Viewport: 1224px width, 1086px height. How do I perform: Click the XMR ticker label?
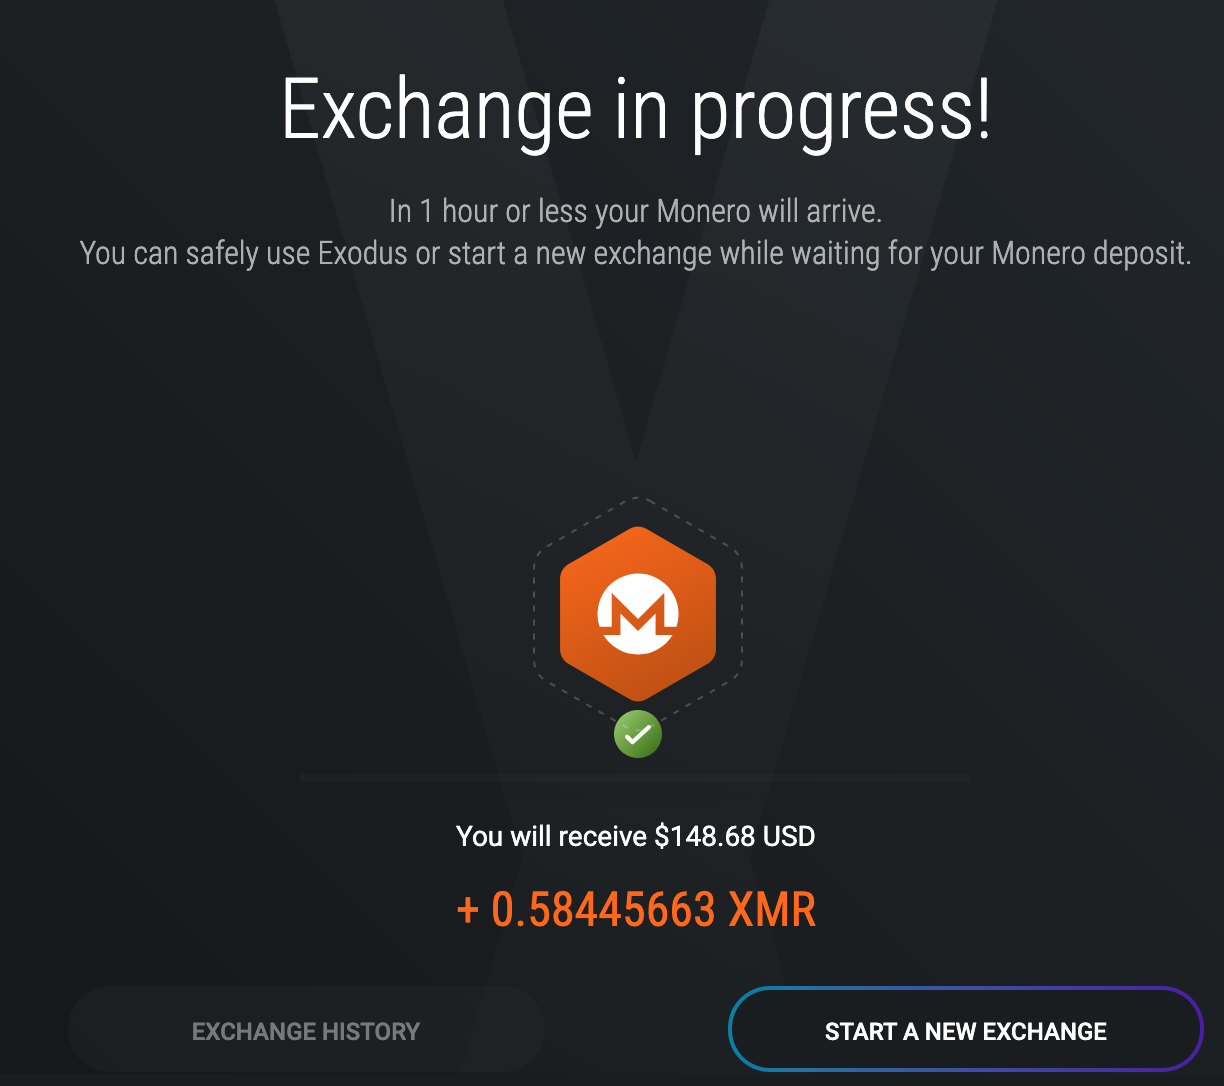click(x=773, y=909)
